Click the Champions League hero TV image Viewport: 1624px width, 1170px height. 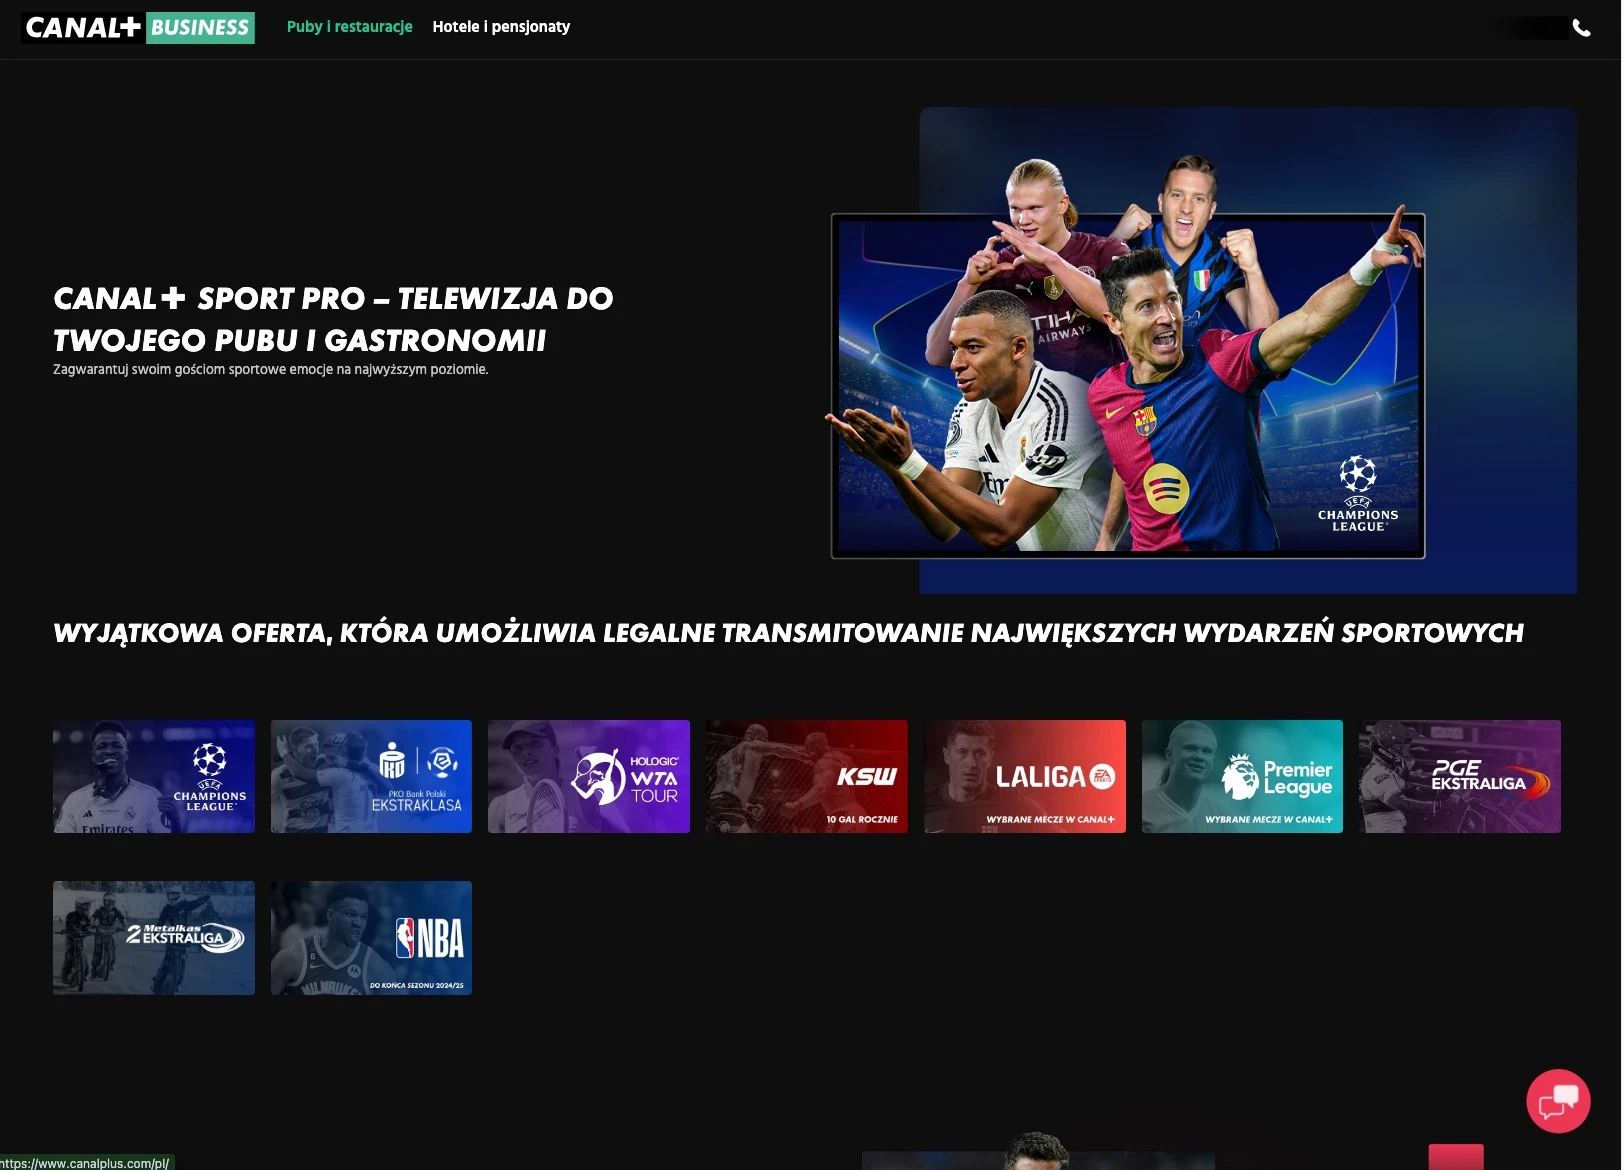1127,385
